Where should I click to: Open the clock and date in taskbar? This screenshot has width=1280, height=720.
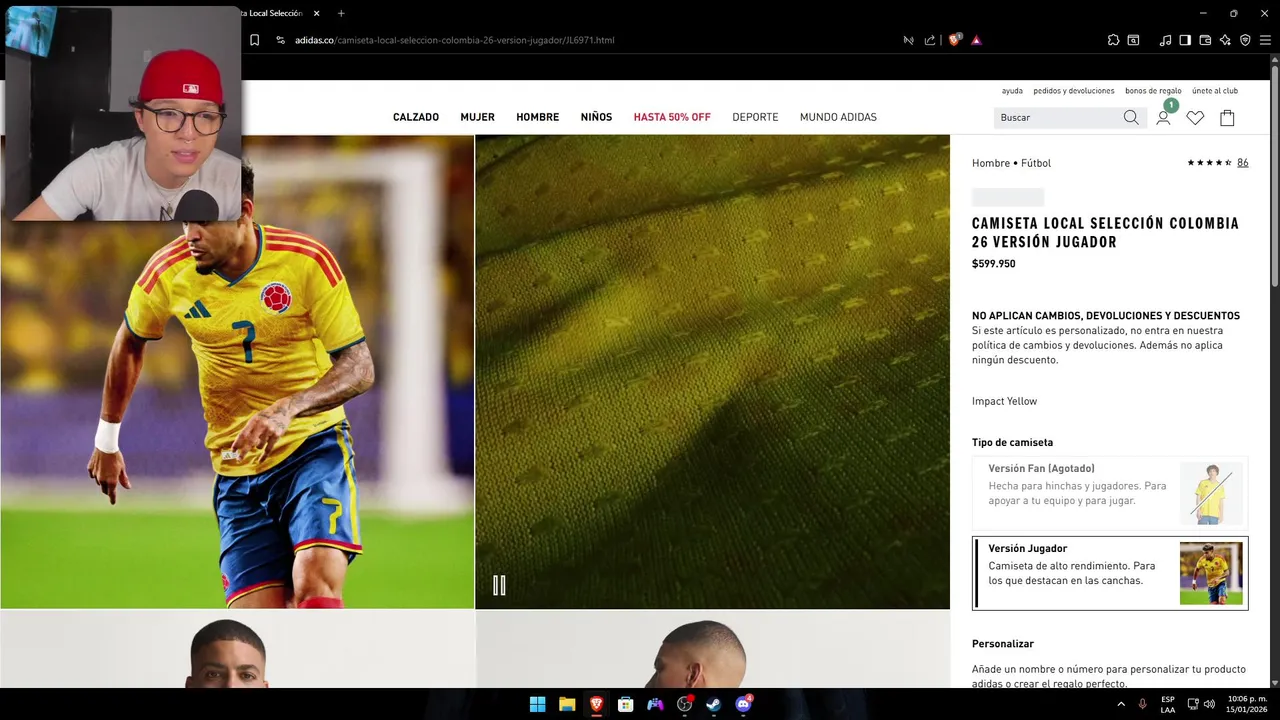coord(1247,704)
